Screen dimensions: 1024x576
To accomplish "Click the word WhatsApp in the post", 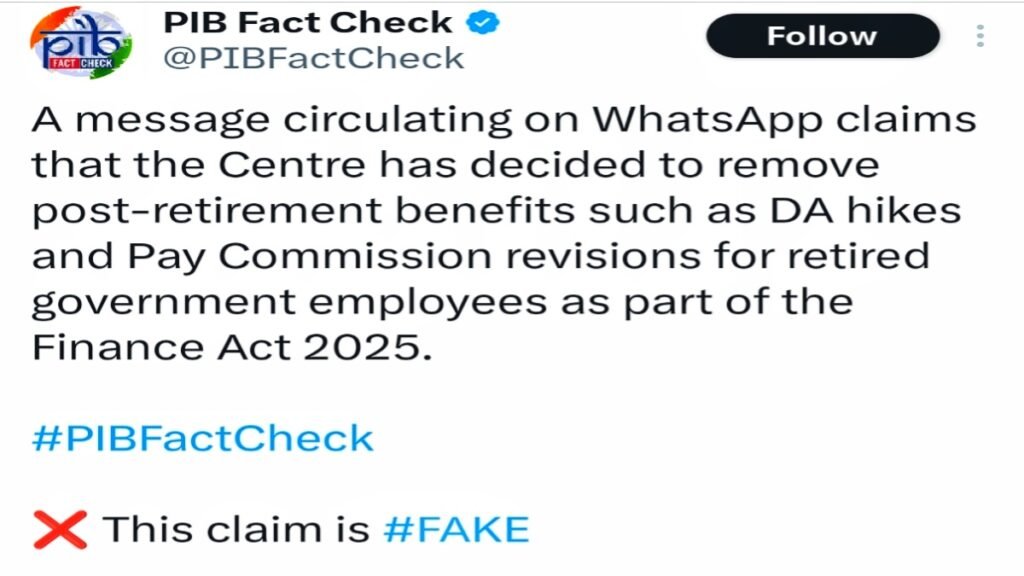I will [x=707, y=120].
